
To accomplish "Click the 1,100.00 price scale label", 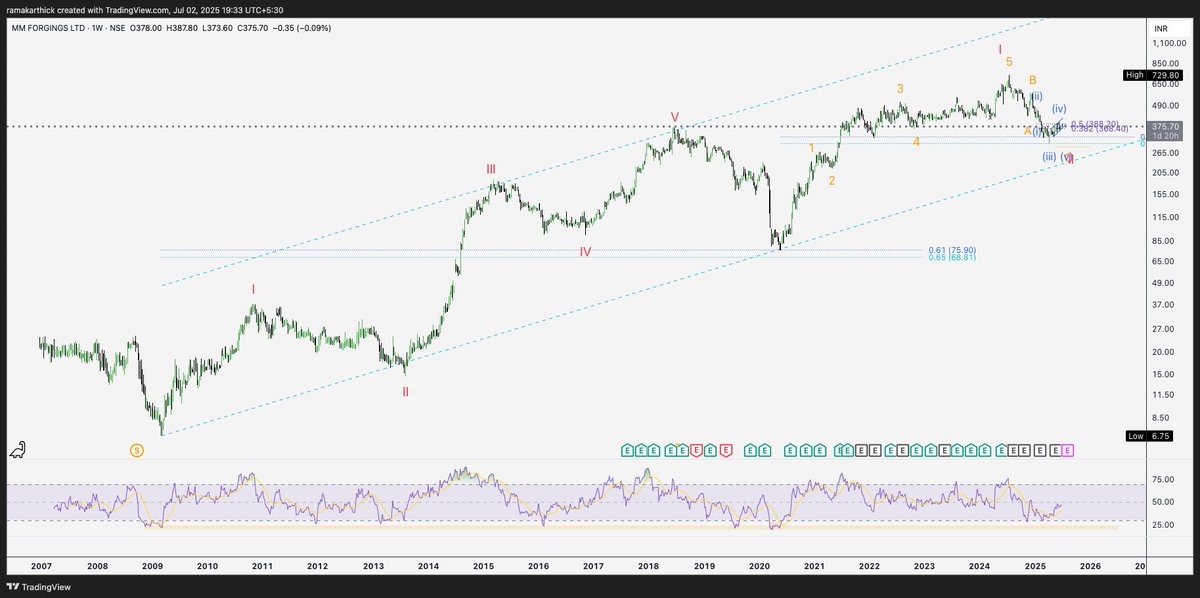I will click(1167, 45).
